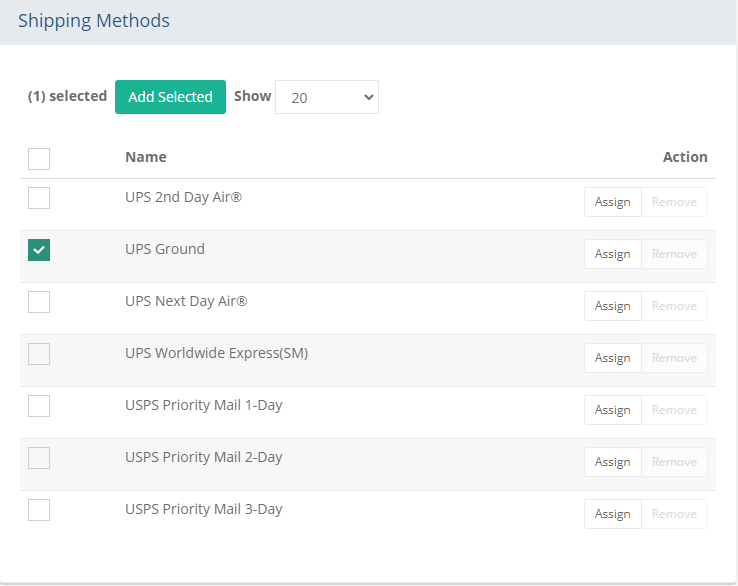
Task: Check the USPS Priority Mail 3-Day checkbox
Action: pyautogui.click(x=39, y=510)
